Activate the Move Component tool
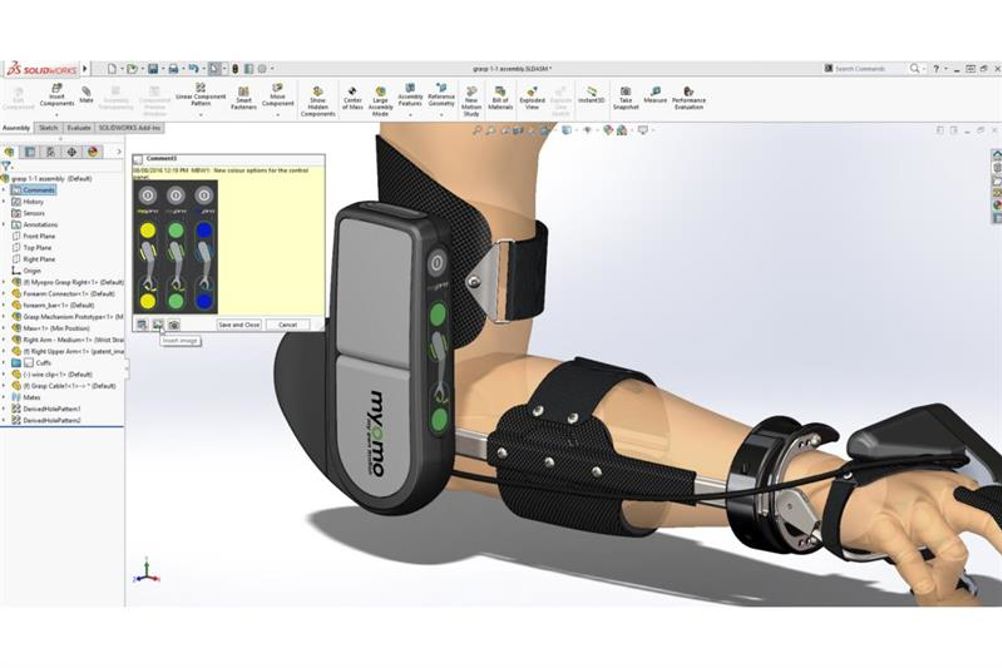Screen dimensions: 1002x668 pos(277,95)
